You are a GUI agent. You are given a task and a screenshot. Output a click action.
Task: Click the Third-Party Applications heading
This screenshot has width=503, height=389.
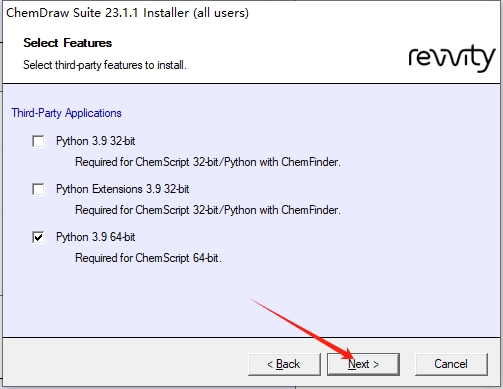pyautogui.click(x=66, y=113)
